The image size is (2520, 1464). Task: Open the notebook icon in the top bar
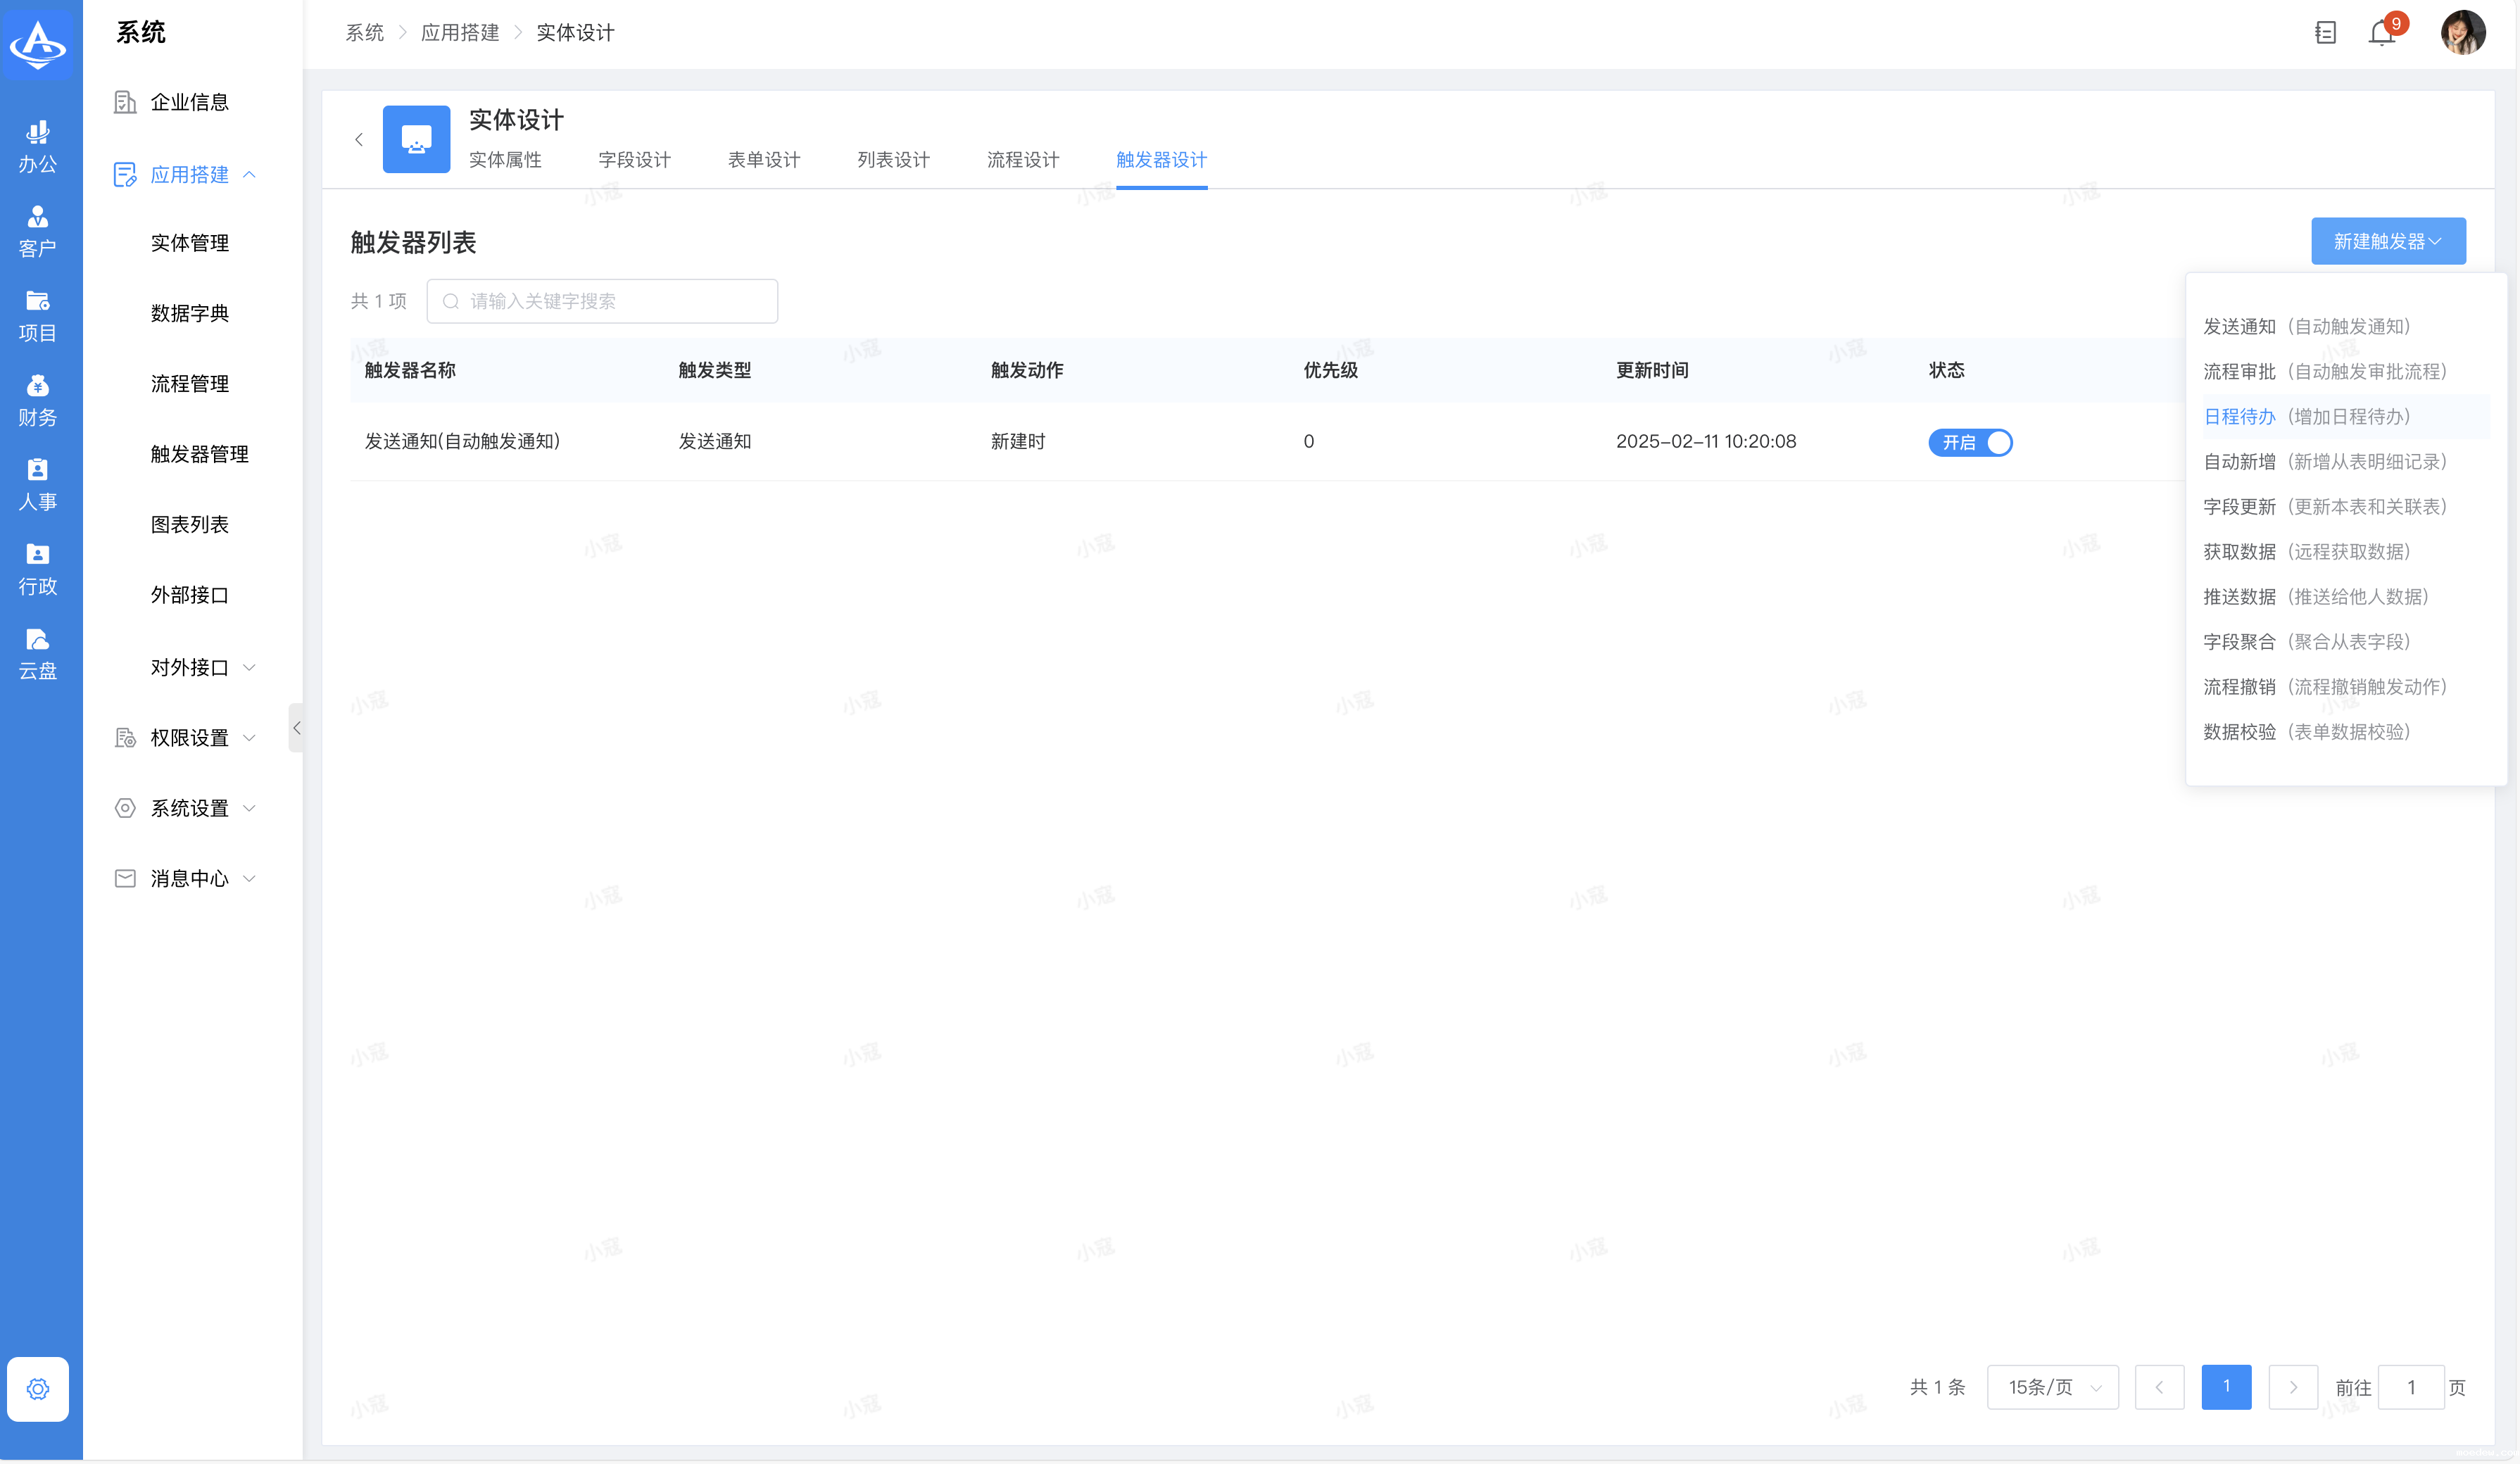2325,33
